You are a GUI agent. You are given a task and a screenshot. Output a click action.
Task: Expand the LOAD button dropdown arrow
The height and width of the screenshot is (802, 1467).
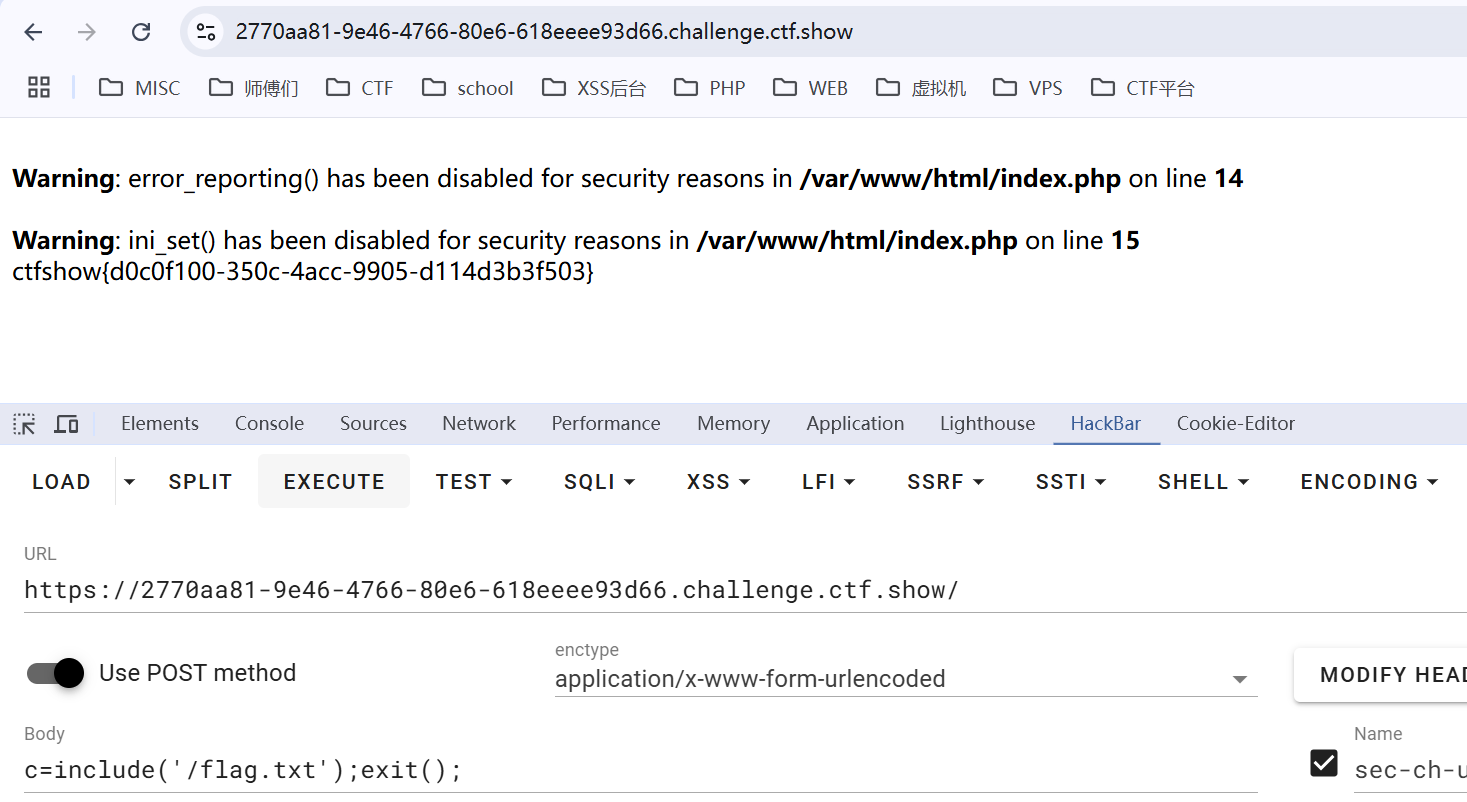coord(129,482)
